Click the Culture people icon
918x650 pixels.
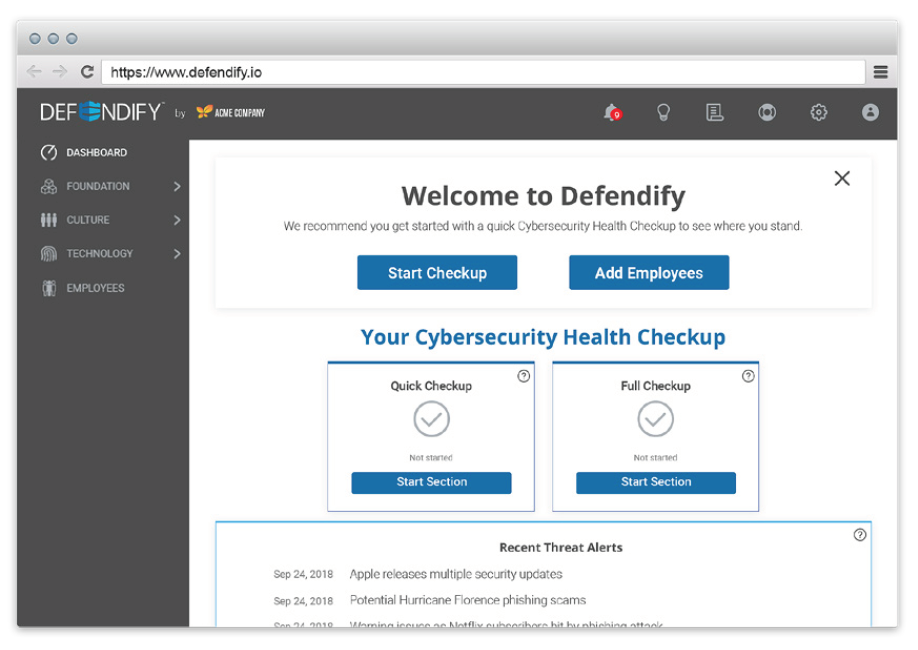pyautogui.click(x=49, y=220)
